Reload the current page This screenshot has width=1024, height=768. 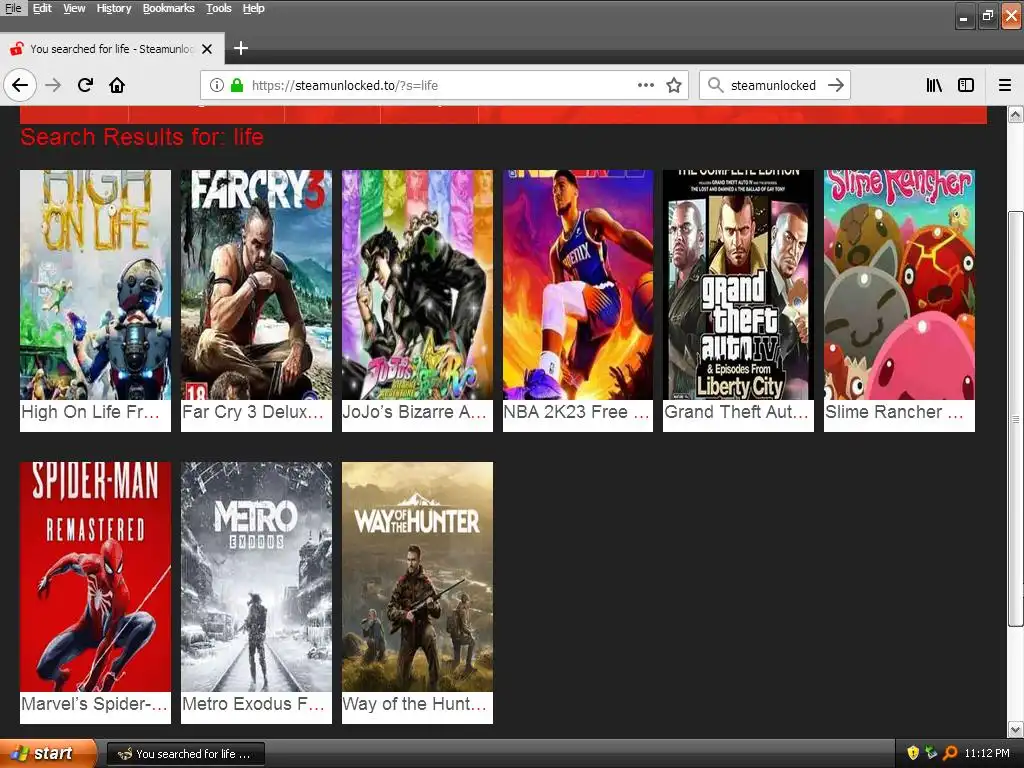coord(85,85)
